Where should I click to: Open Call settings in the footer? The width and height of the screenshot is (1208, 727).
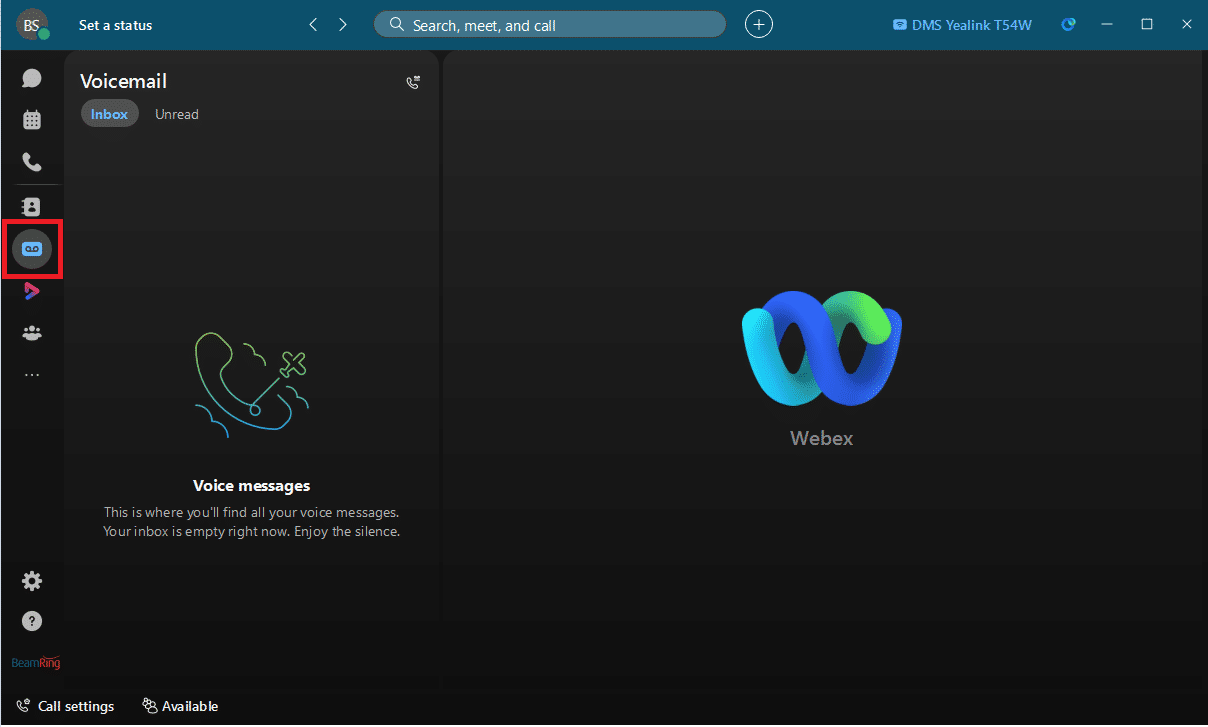(65, 706)
